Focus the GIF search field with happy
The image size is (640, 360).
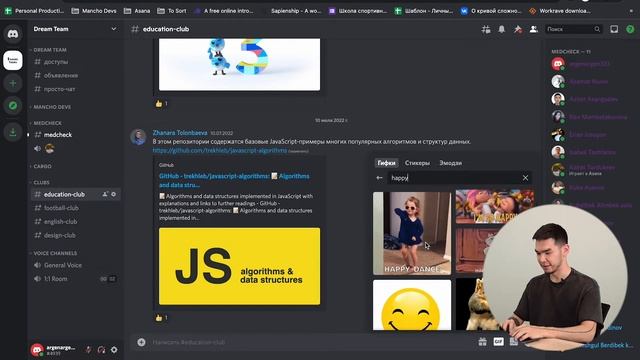(453, 178)
